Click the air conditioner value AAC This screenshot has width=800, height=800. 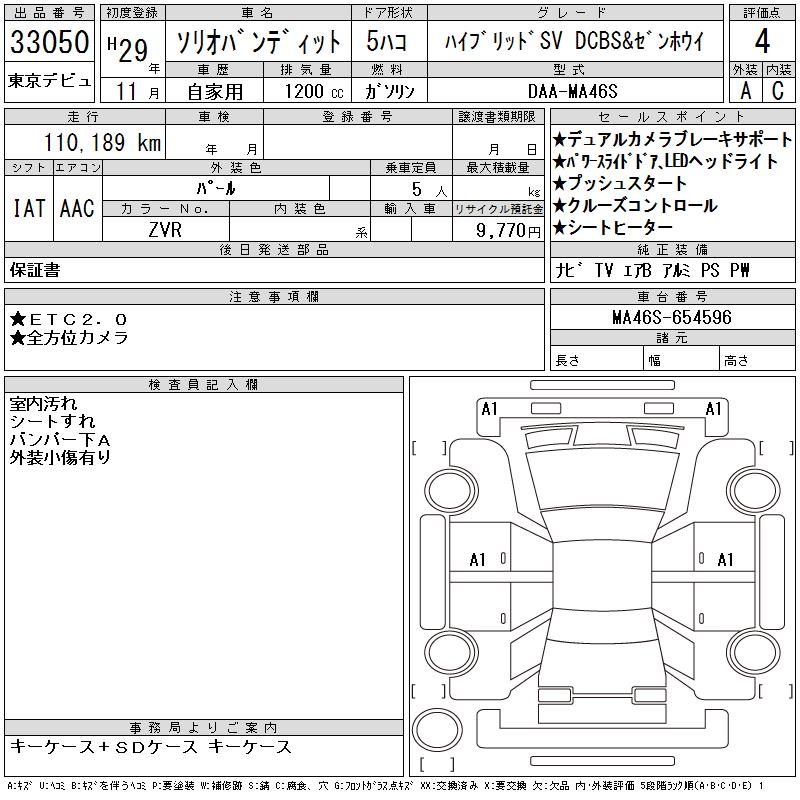[78, 208]
